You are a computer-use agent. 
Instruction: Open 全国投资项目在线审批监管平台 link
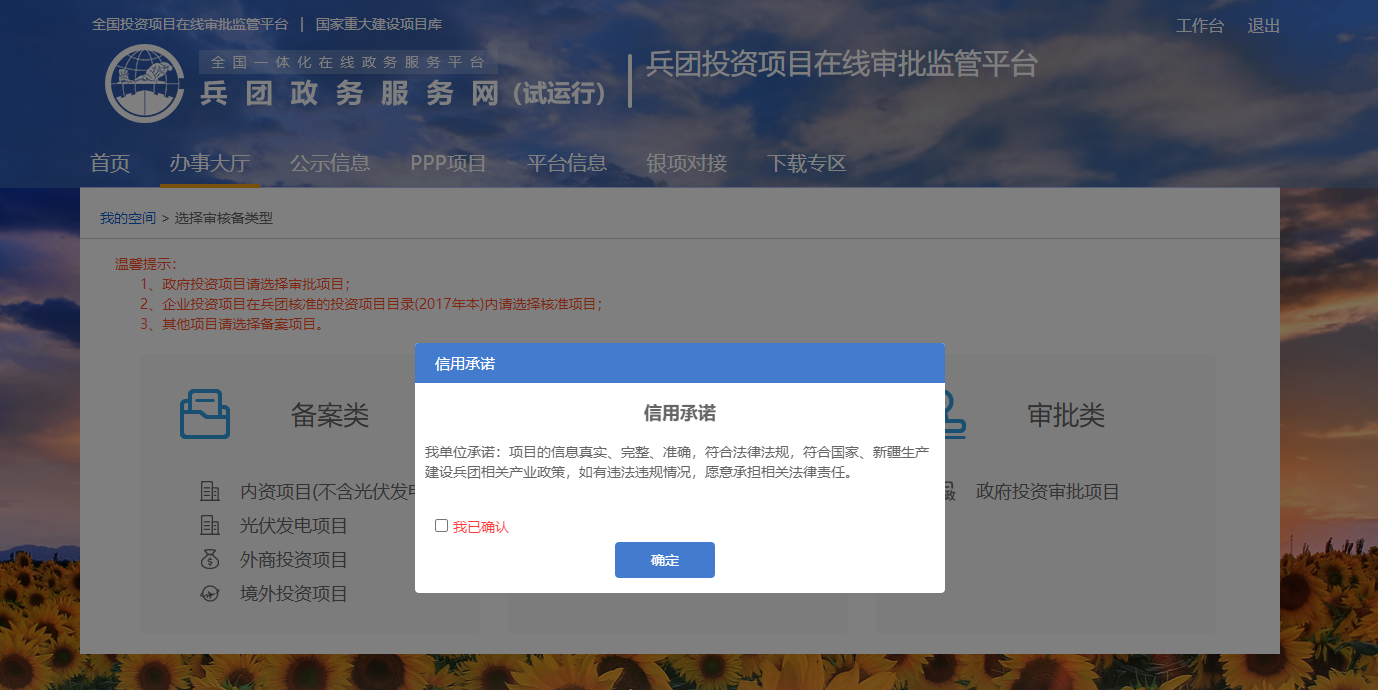coord(190,24)
